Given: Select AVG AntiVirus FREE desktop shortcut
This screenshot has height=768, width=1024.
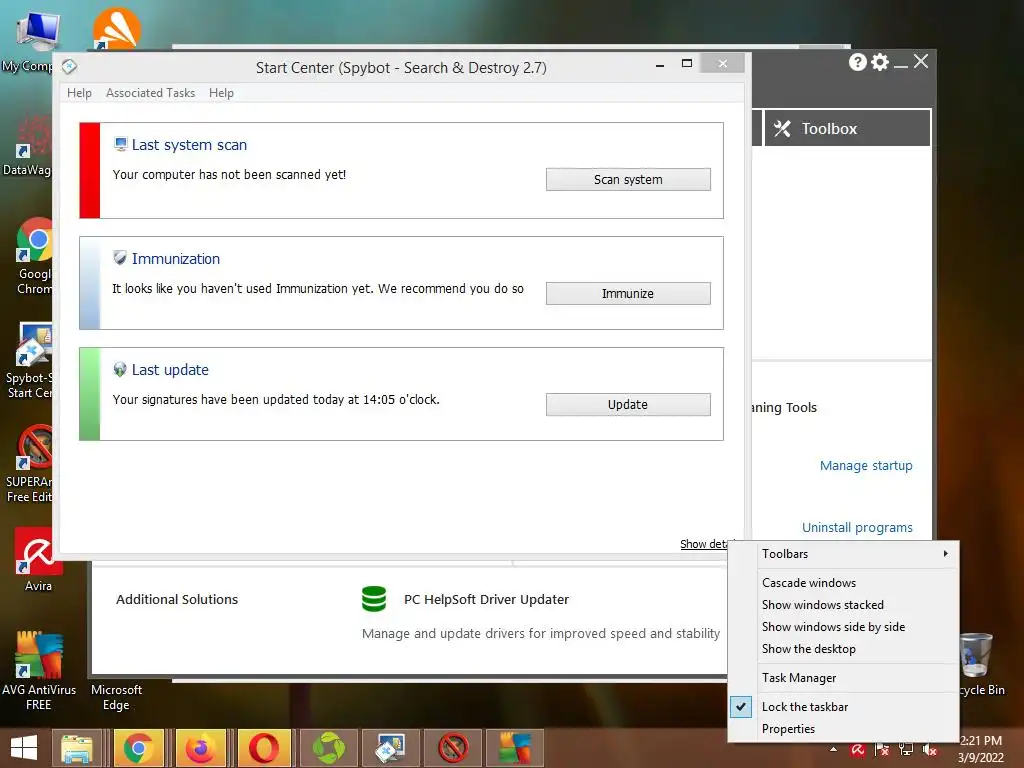Looking at the screenshot, I should (x=39, y=671).
